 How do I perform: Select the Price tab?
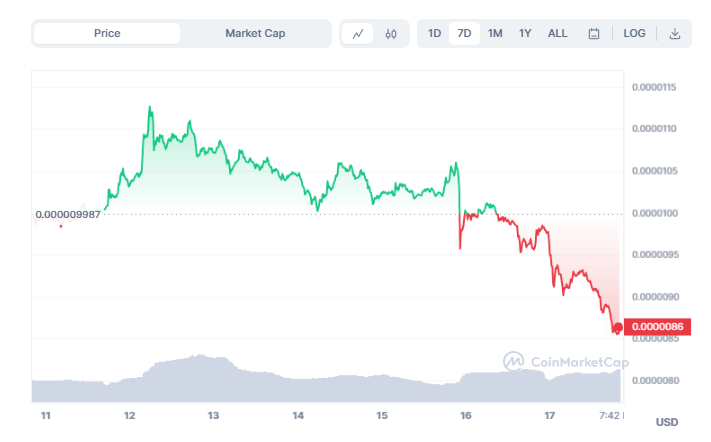(x=107, y=33)
